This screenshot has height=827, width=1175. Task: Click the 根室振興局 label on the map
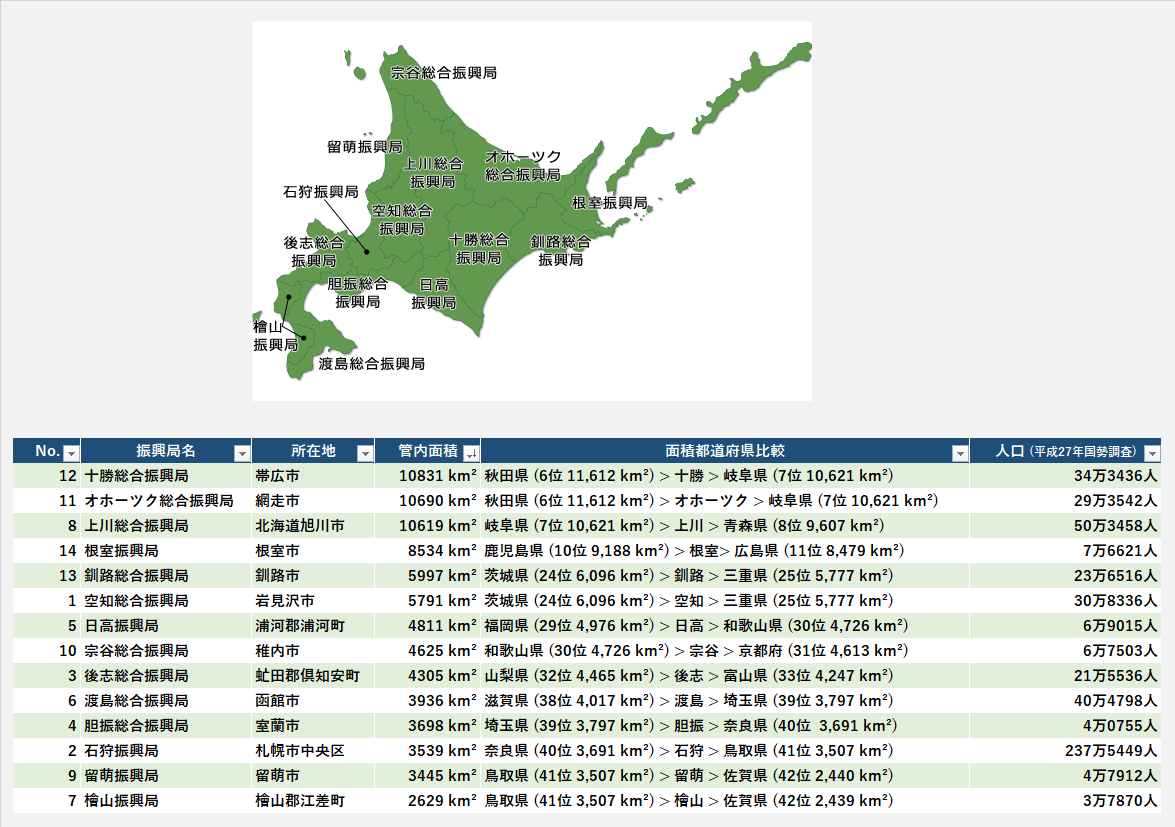point(609,203)
